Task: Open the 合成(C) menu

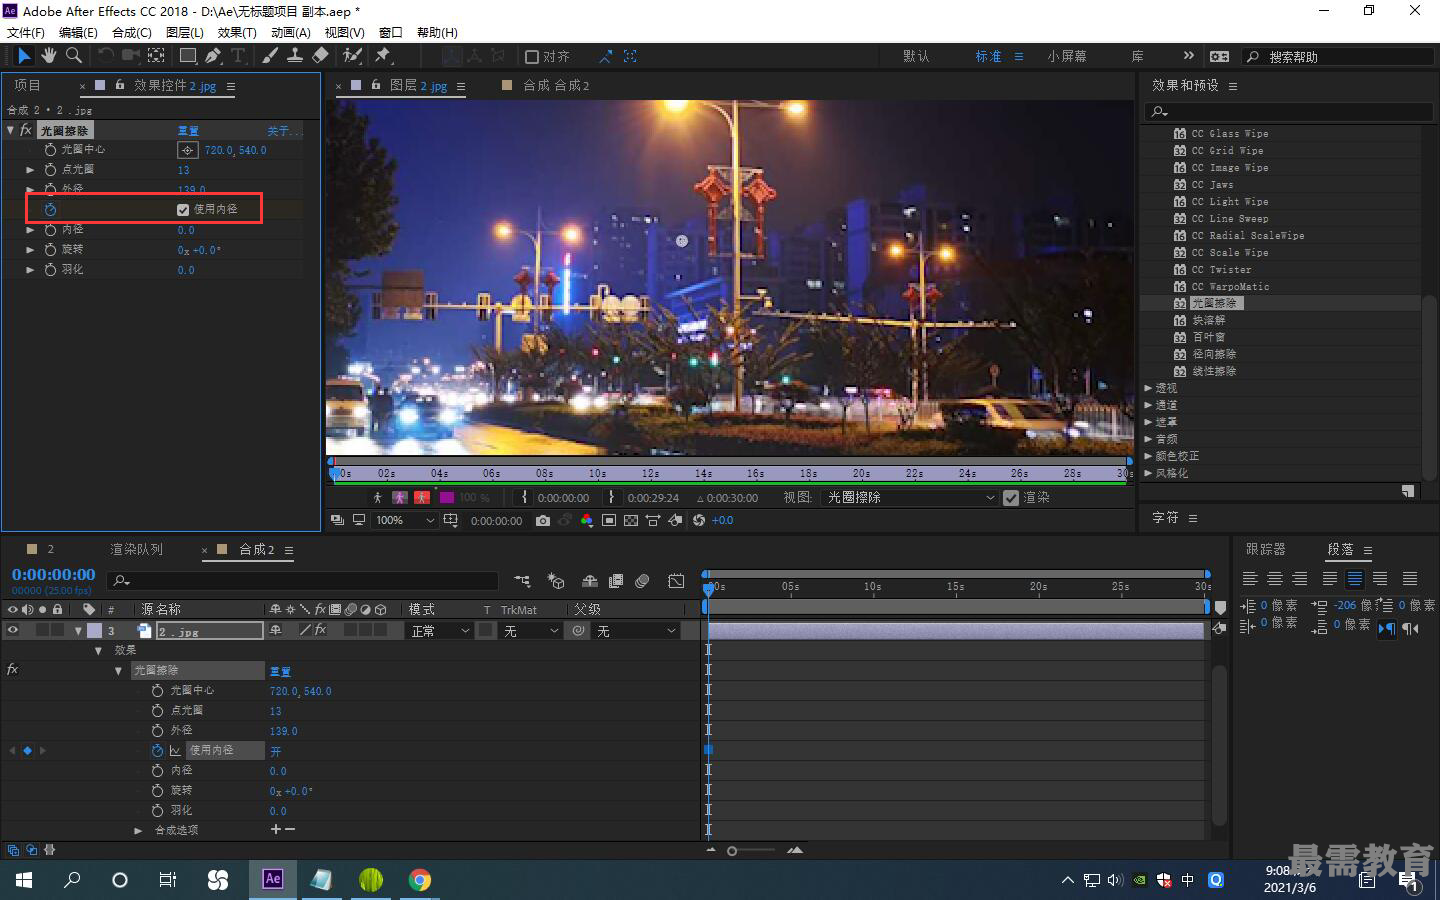Action: click(132, 32)
